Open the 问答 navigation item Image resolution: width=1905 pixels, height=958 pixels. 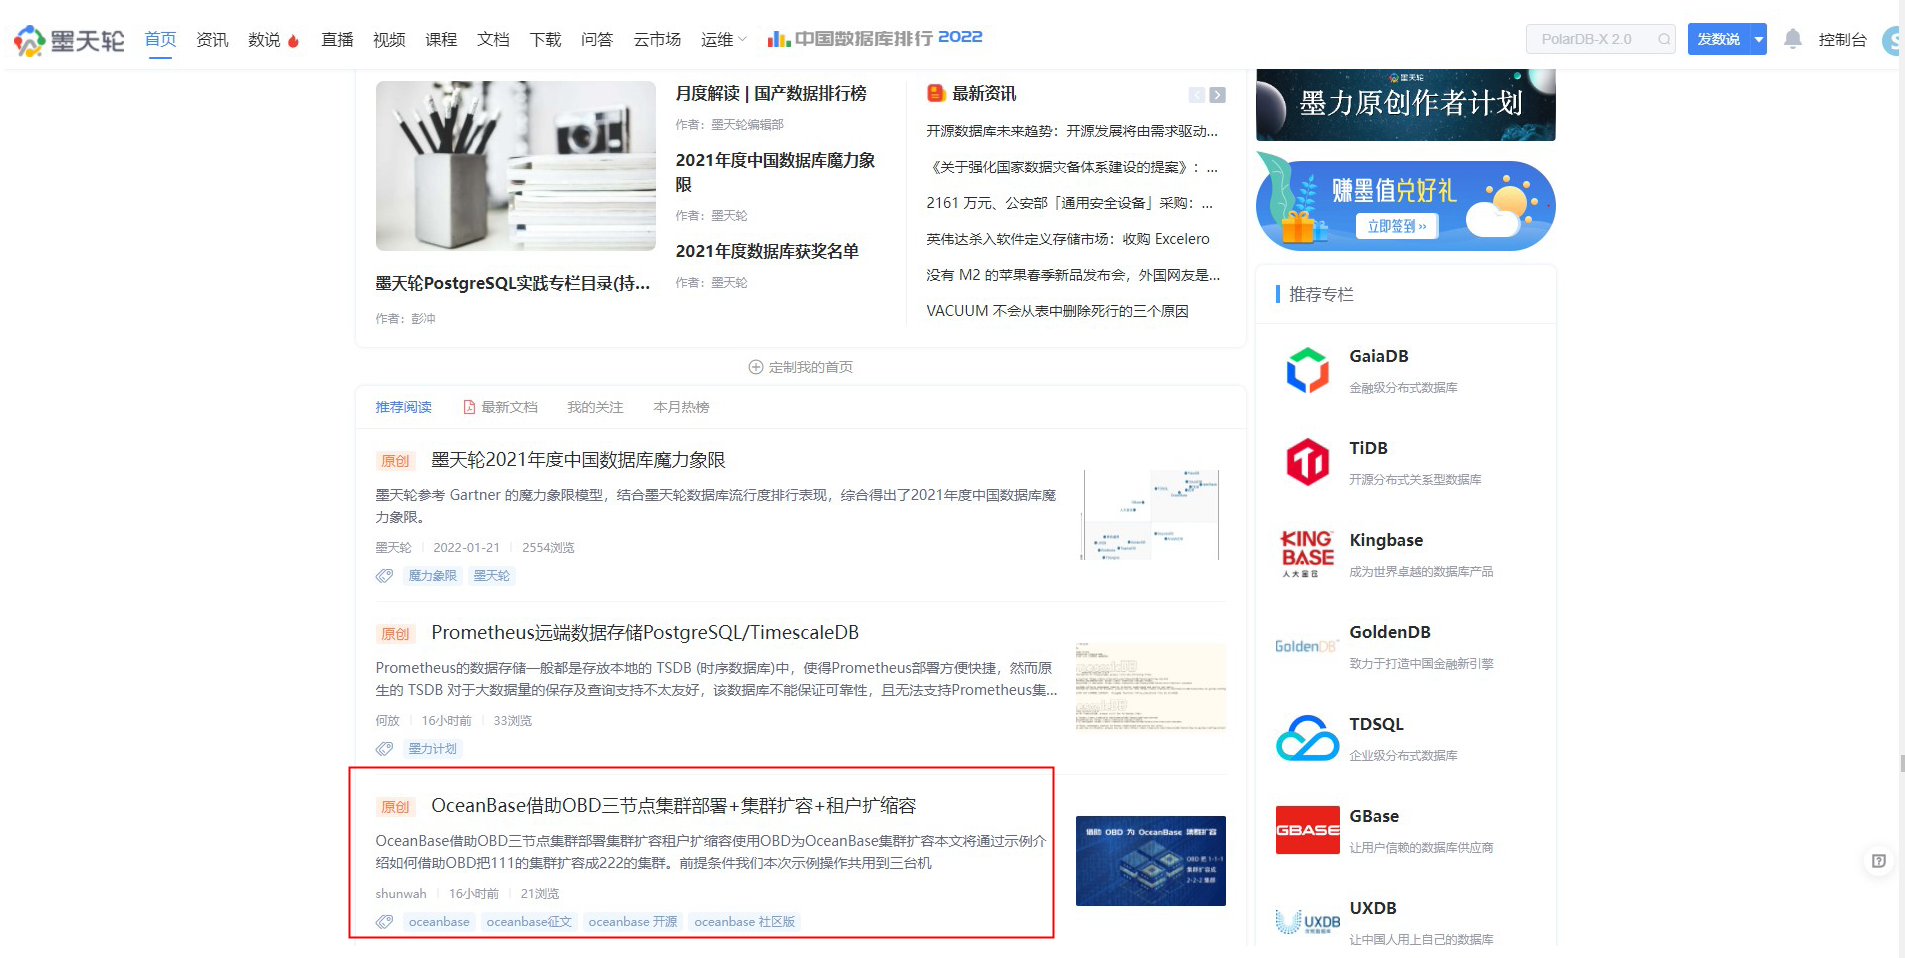[597, 40]
